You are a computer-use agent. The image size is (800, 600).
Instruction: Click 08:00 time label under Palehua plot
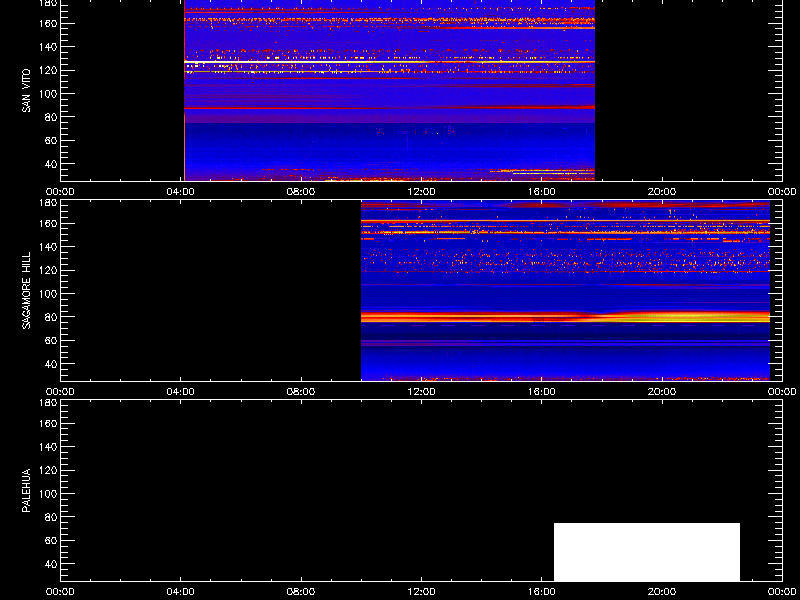(x=301, y=592)
